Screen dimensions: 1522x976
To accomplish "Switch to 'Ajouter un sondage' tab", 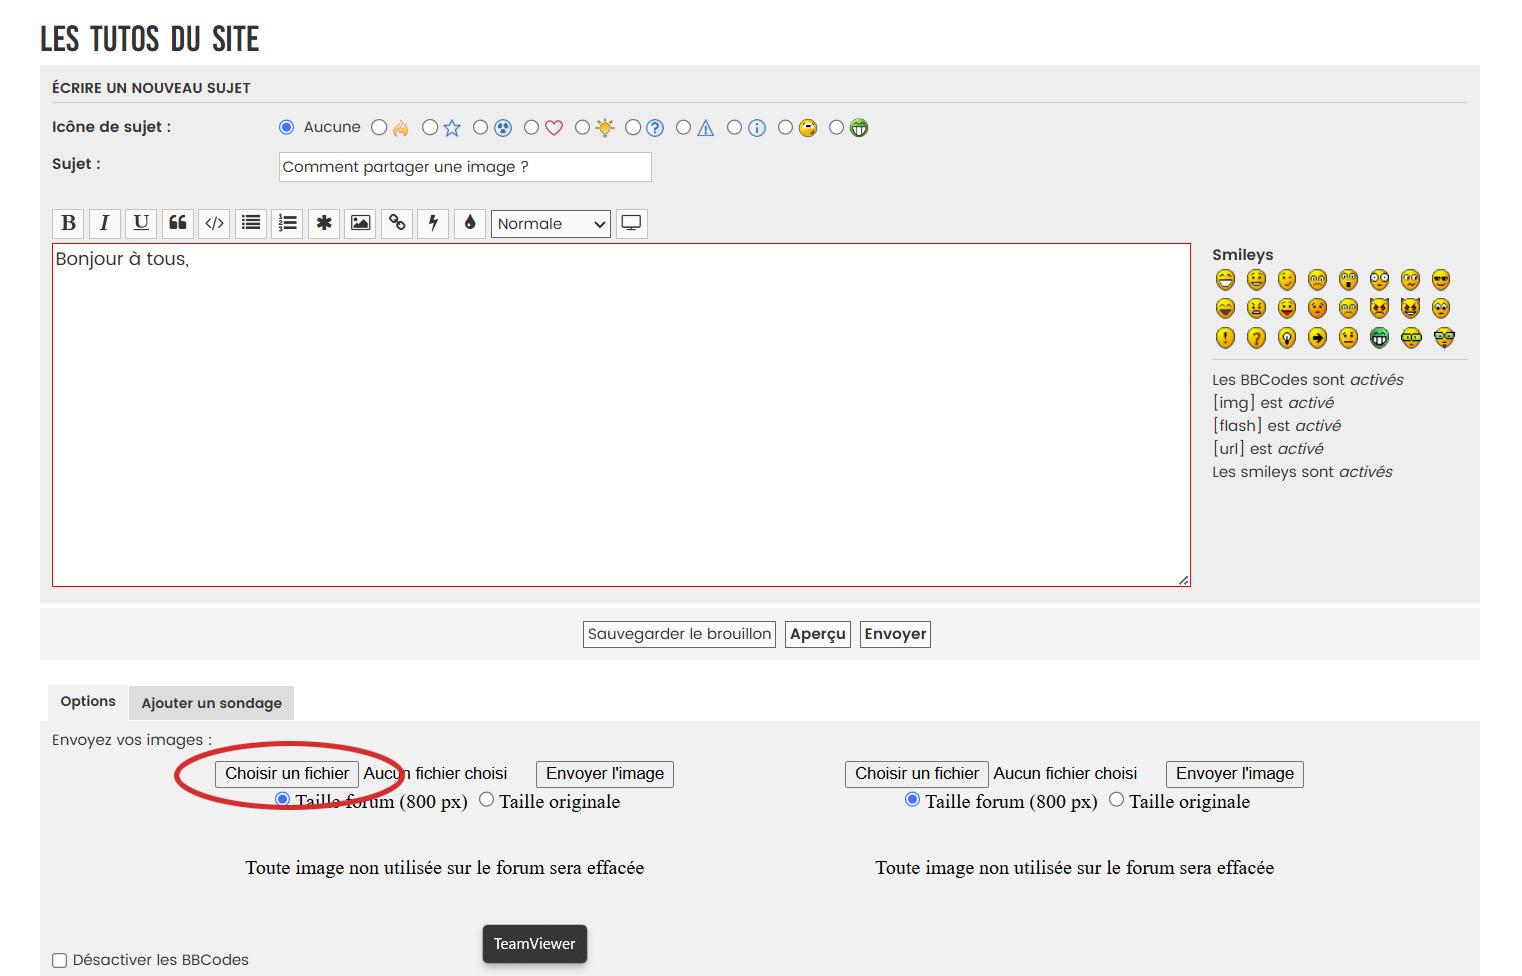I will 211,703.
